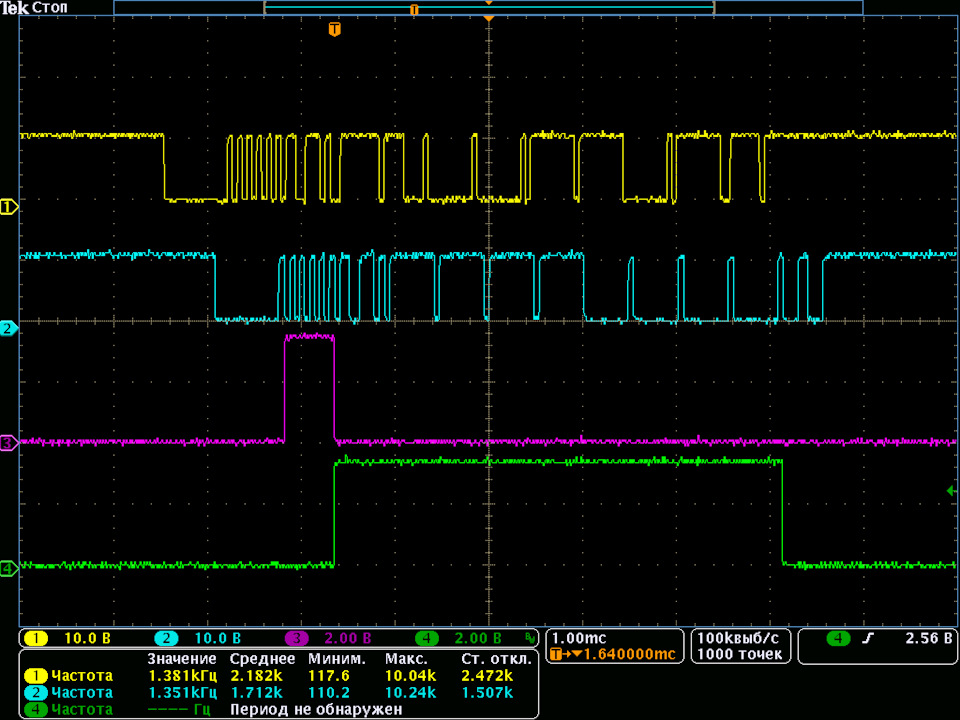Click the yellow channel 1 badge in the measurement table

click(36, 675)
